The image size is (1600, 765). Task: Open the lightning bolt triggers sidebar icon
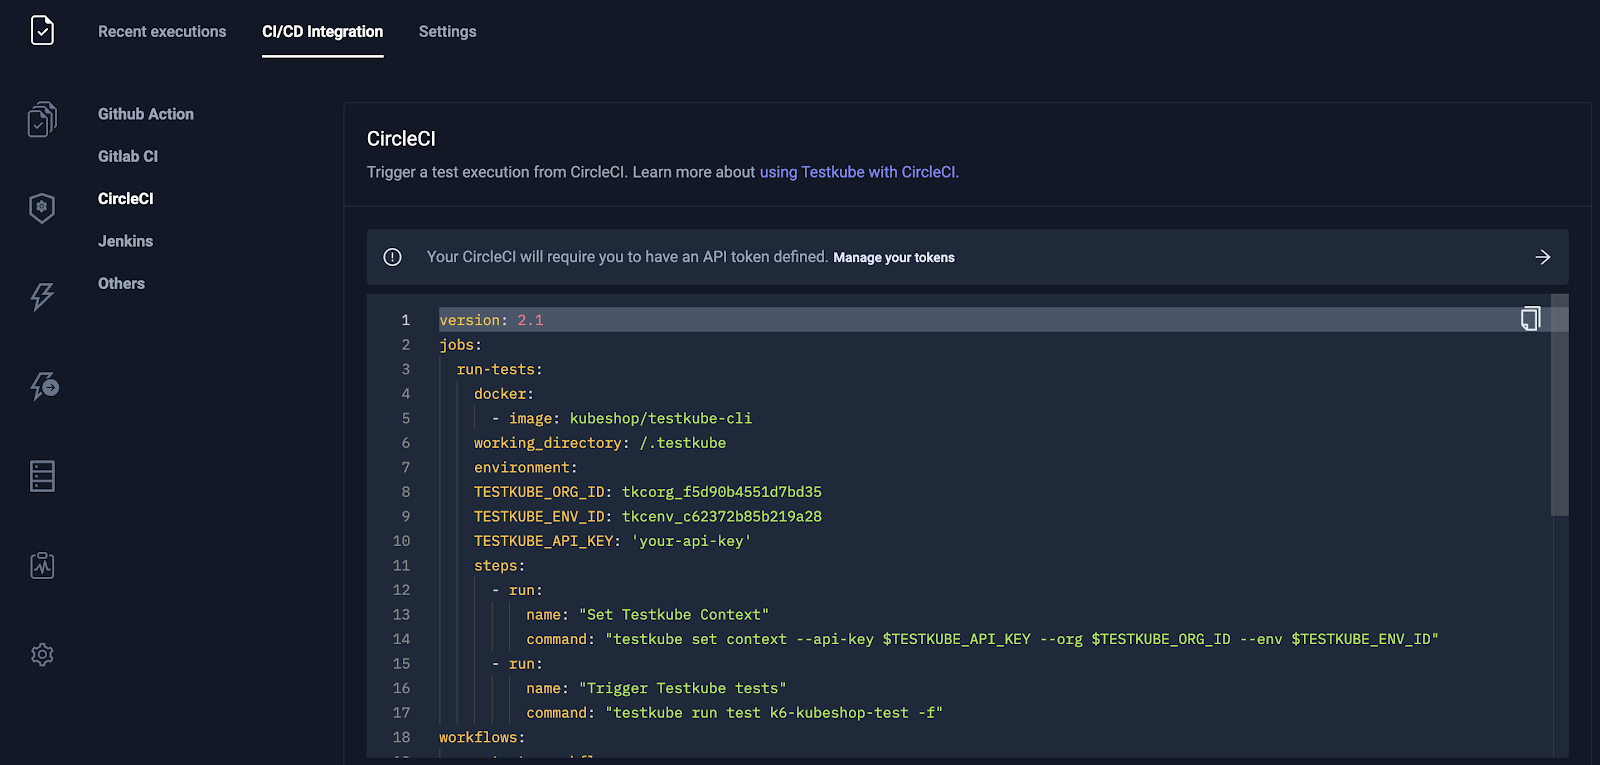[x=42, y=296]
